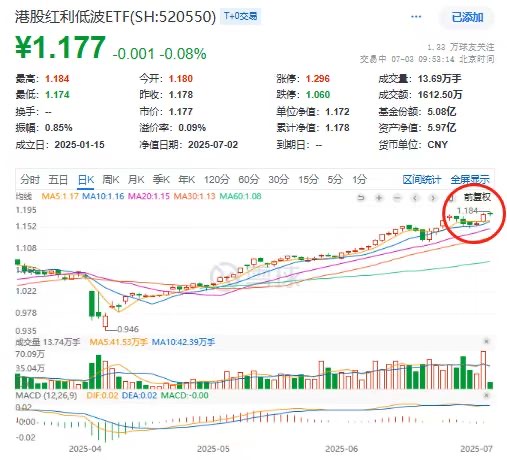This screenshot has width=507, height=460.
Task: Close the MACD indicator panel
Action: 486,395
